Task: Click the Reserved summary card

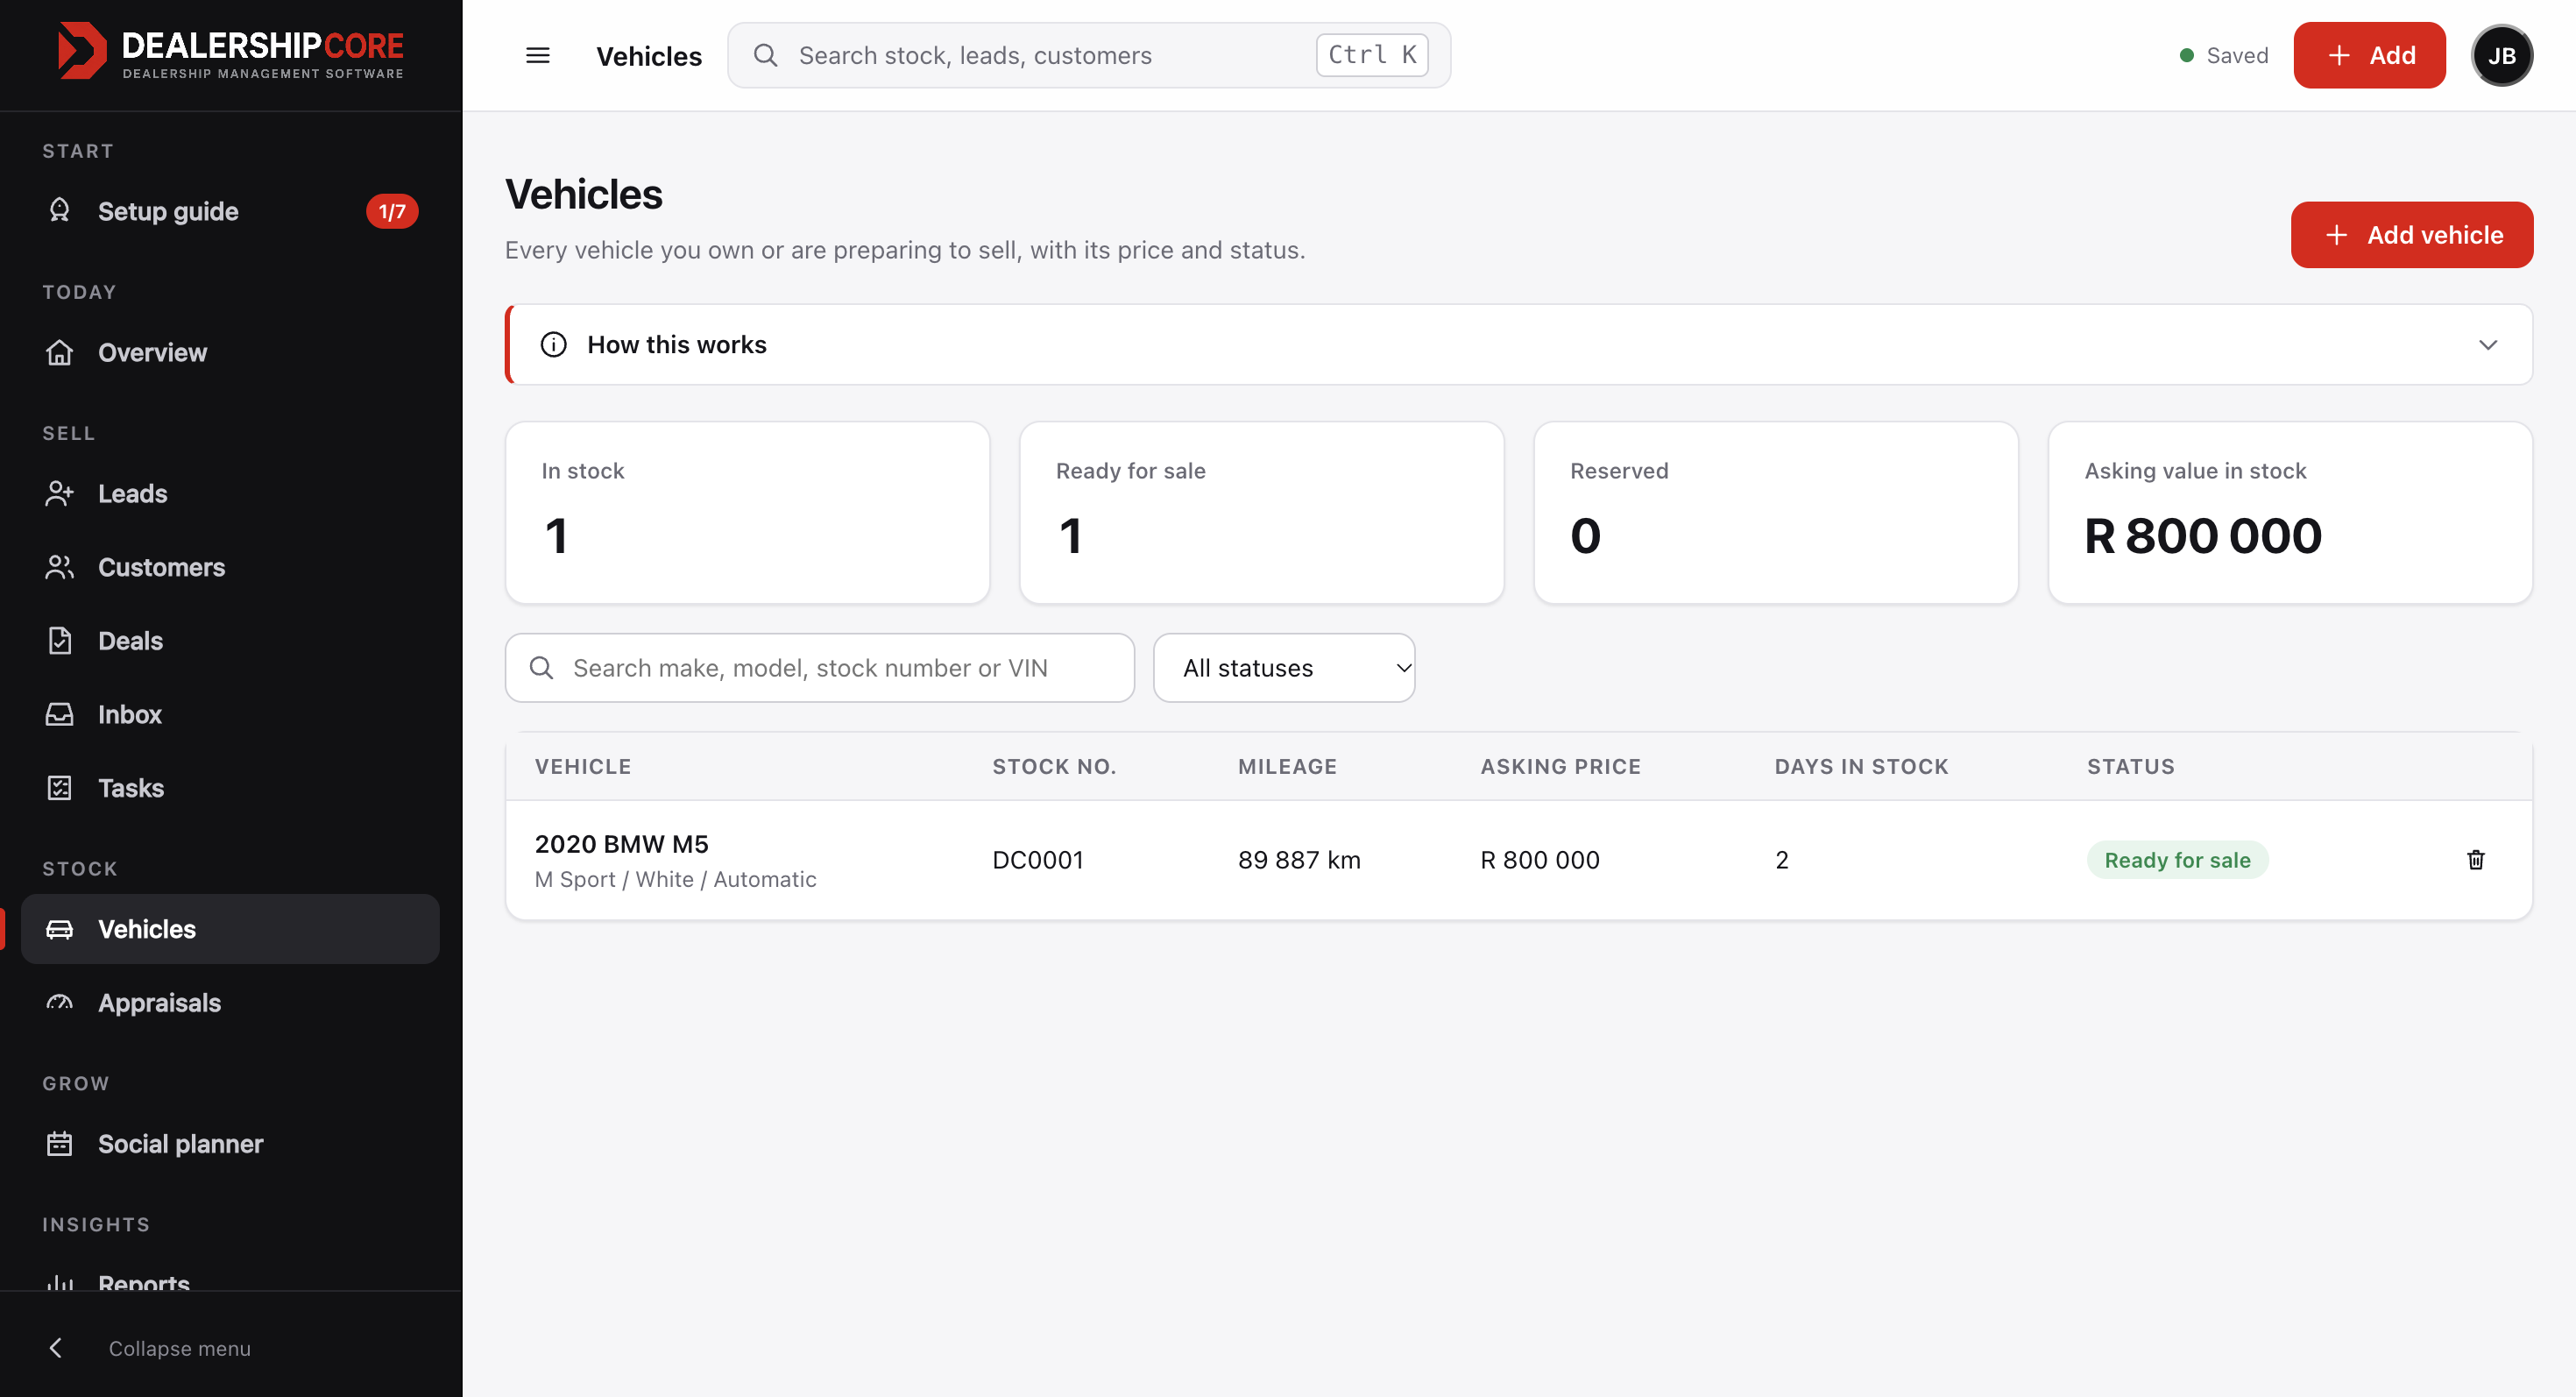Action: pyautogui.click(x=1776, y=513)
